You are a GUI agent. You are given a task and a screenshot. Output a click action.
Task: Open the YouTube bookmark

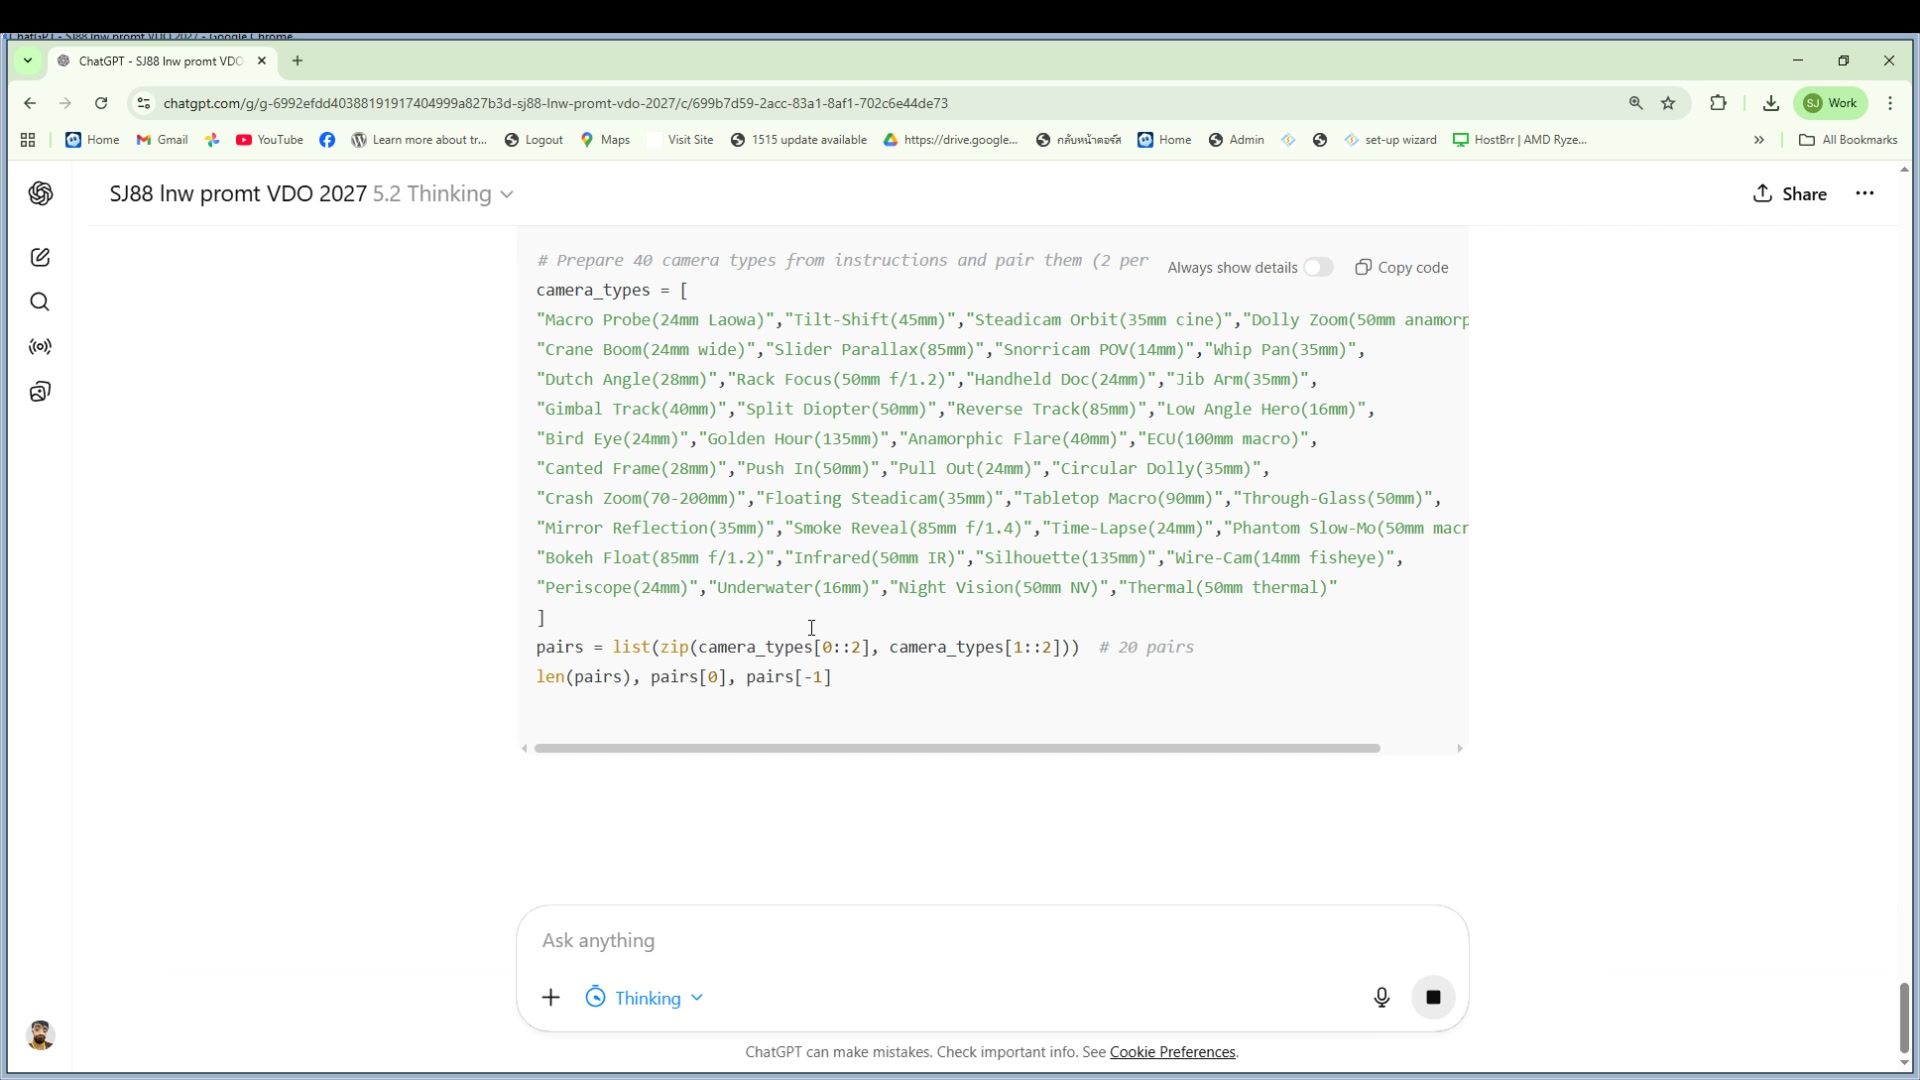[x=270, y=140]
